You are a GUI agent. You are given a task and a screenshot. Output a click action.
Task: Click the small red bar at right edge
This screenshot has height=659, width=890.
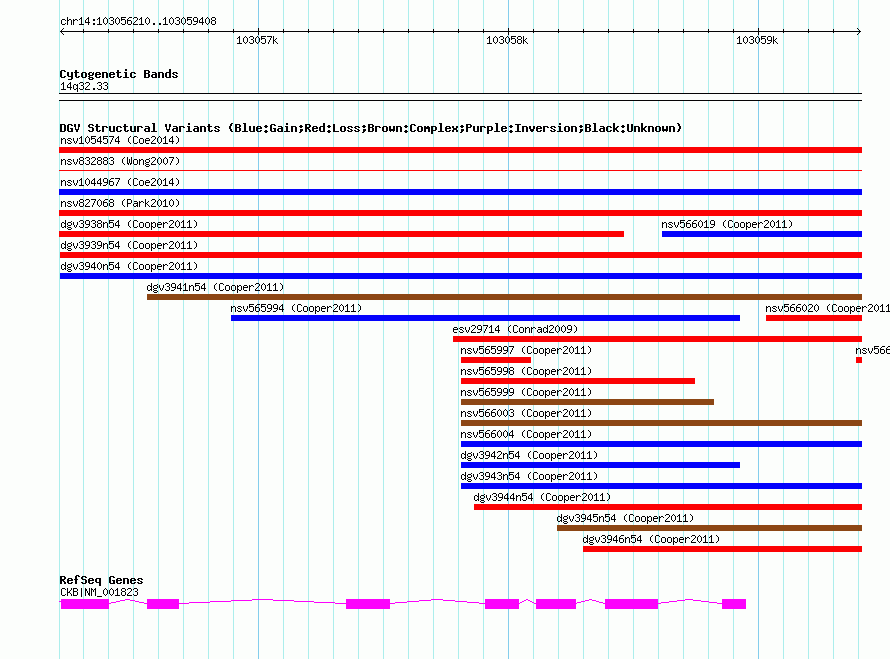[x=859, y=360]
